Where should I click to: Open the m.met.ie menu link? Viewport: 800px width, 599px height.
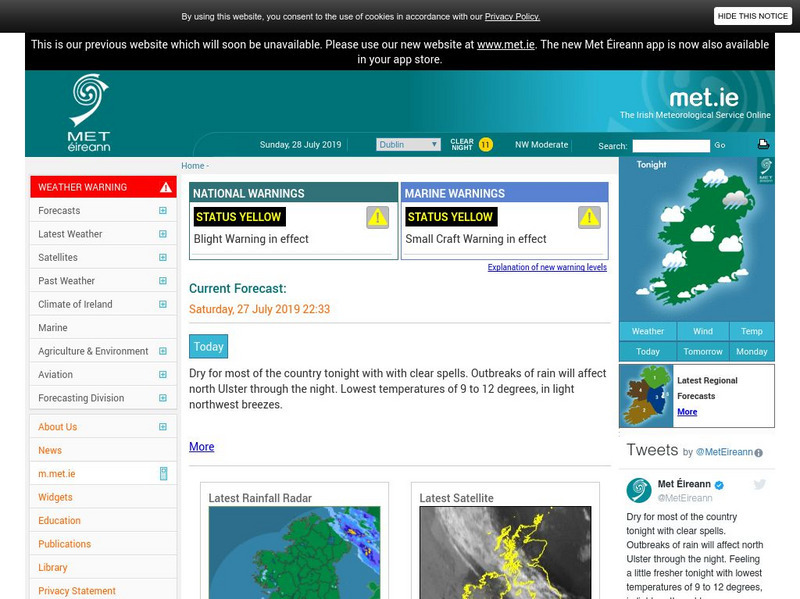pyautogui.click(x=56, y=474)
